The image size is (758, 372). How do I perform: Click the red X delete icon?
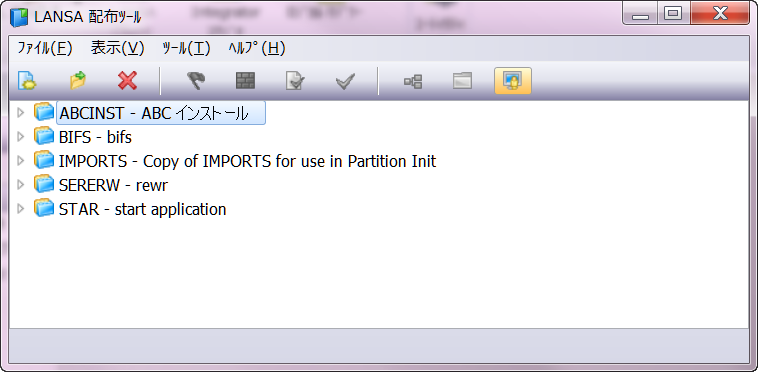(x=128, y=81)
